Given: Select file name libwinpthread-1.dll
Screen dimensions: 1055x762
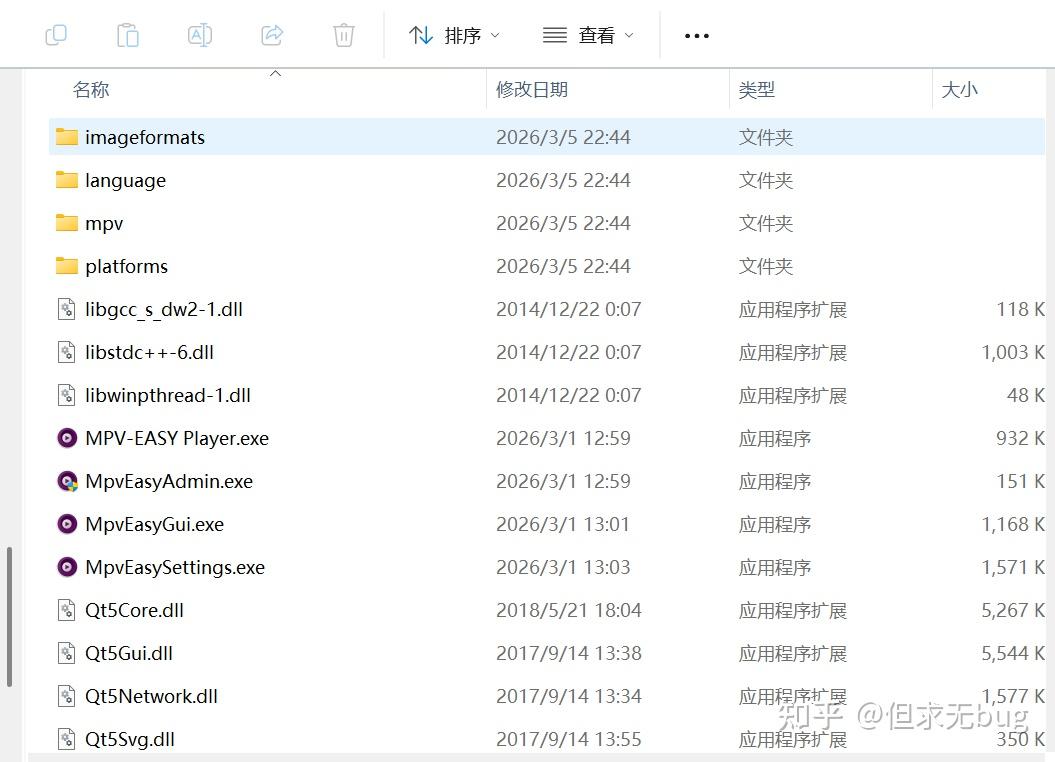Looking at the screenshot, I should click(x=168, y=395).
